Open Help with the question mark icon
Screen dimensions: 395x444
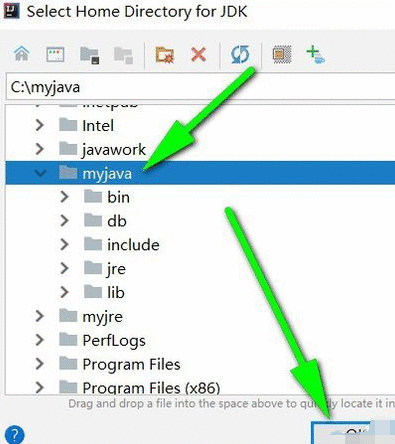click(x=15, y=435)
